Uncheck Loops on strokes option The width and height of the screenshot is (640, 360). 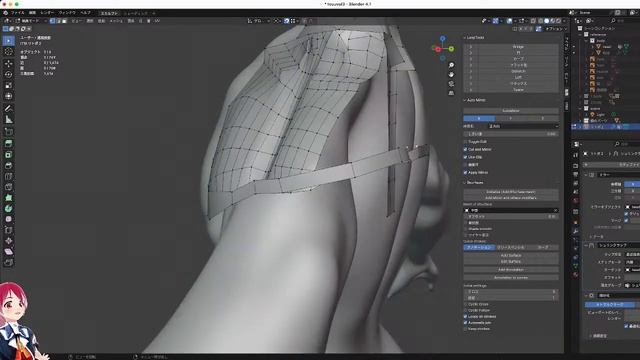click(465, 317)
